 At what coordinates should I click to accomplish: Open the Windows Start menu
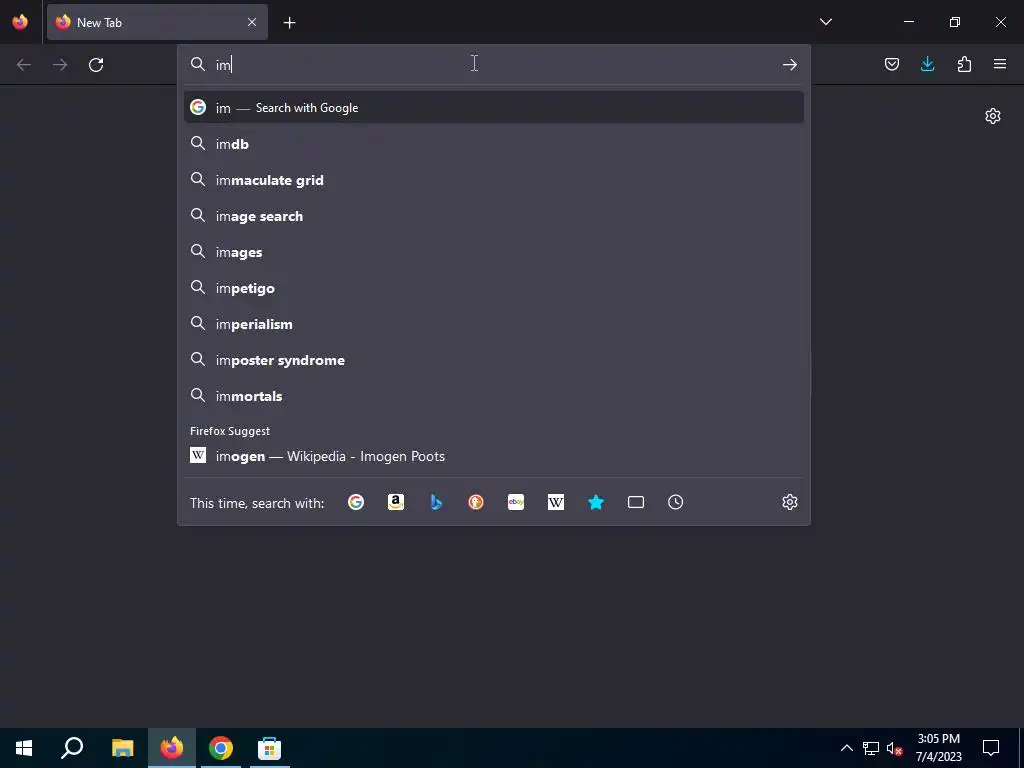pos(24,748)
